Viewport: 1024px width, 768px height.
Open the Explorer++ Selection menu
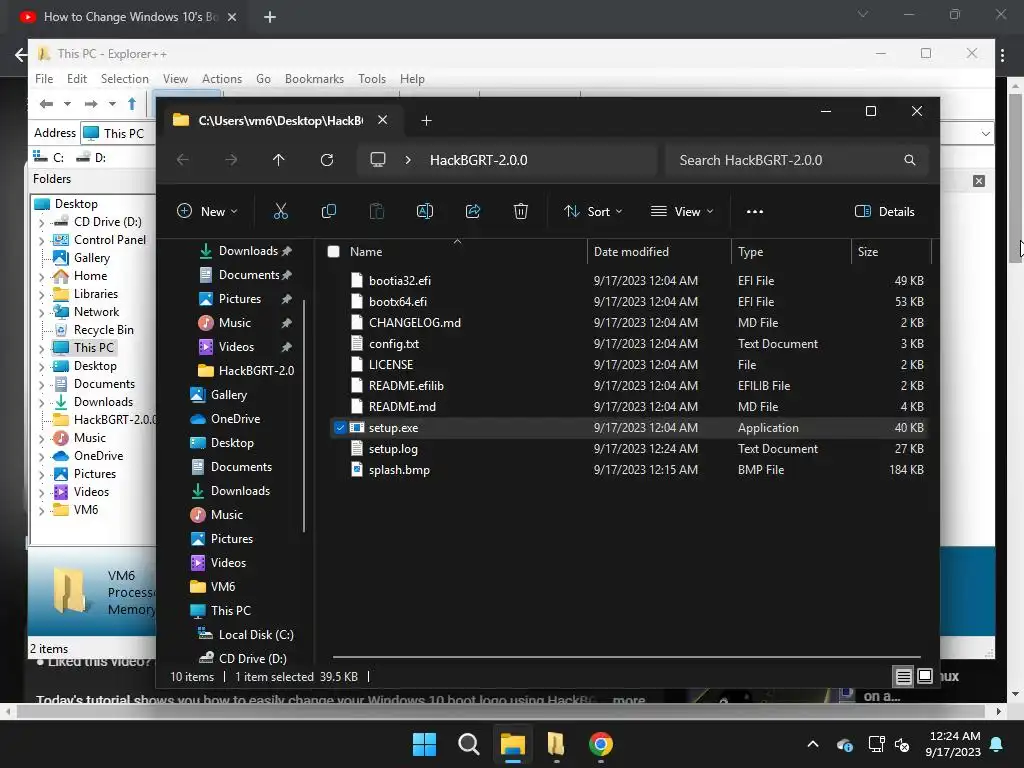click(x=124, y=78)
